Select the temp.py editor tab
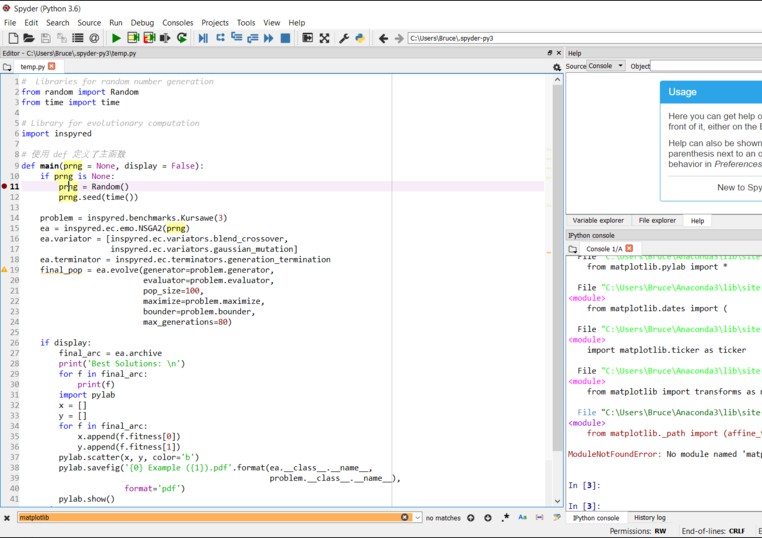 click(32, 67)
